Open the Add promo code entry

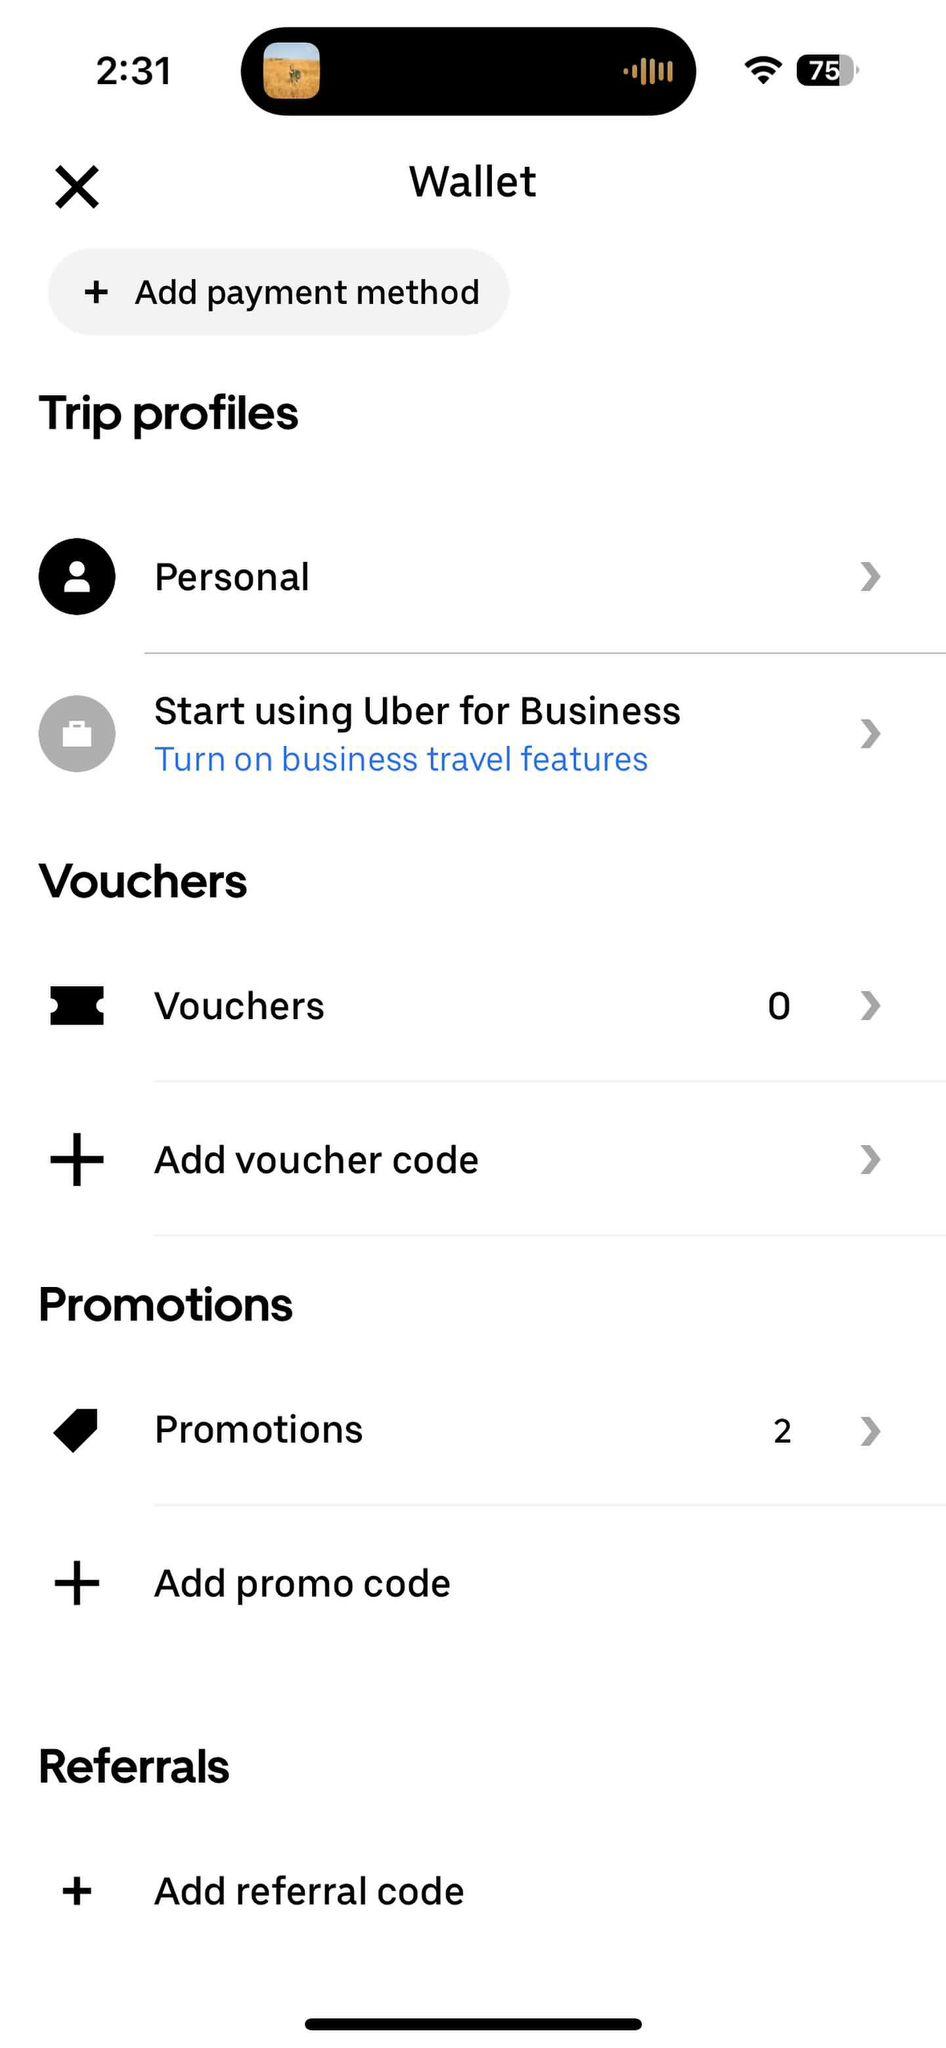302,1584
